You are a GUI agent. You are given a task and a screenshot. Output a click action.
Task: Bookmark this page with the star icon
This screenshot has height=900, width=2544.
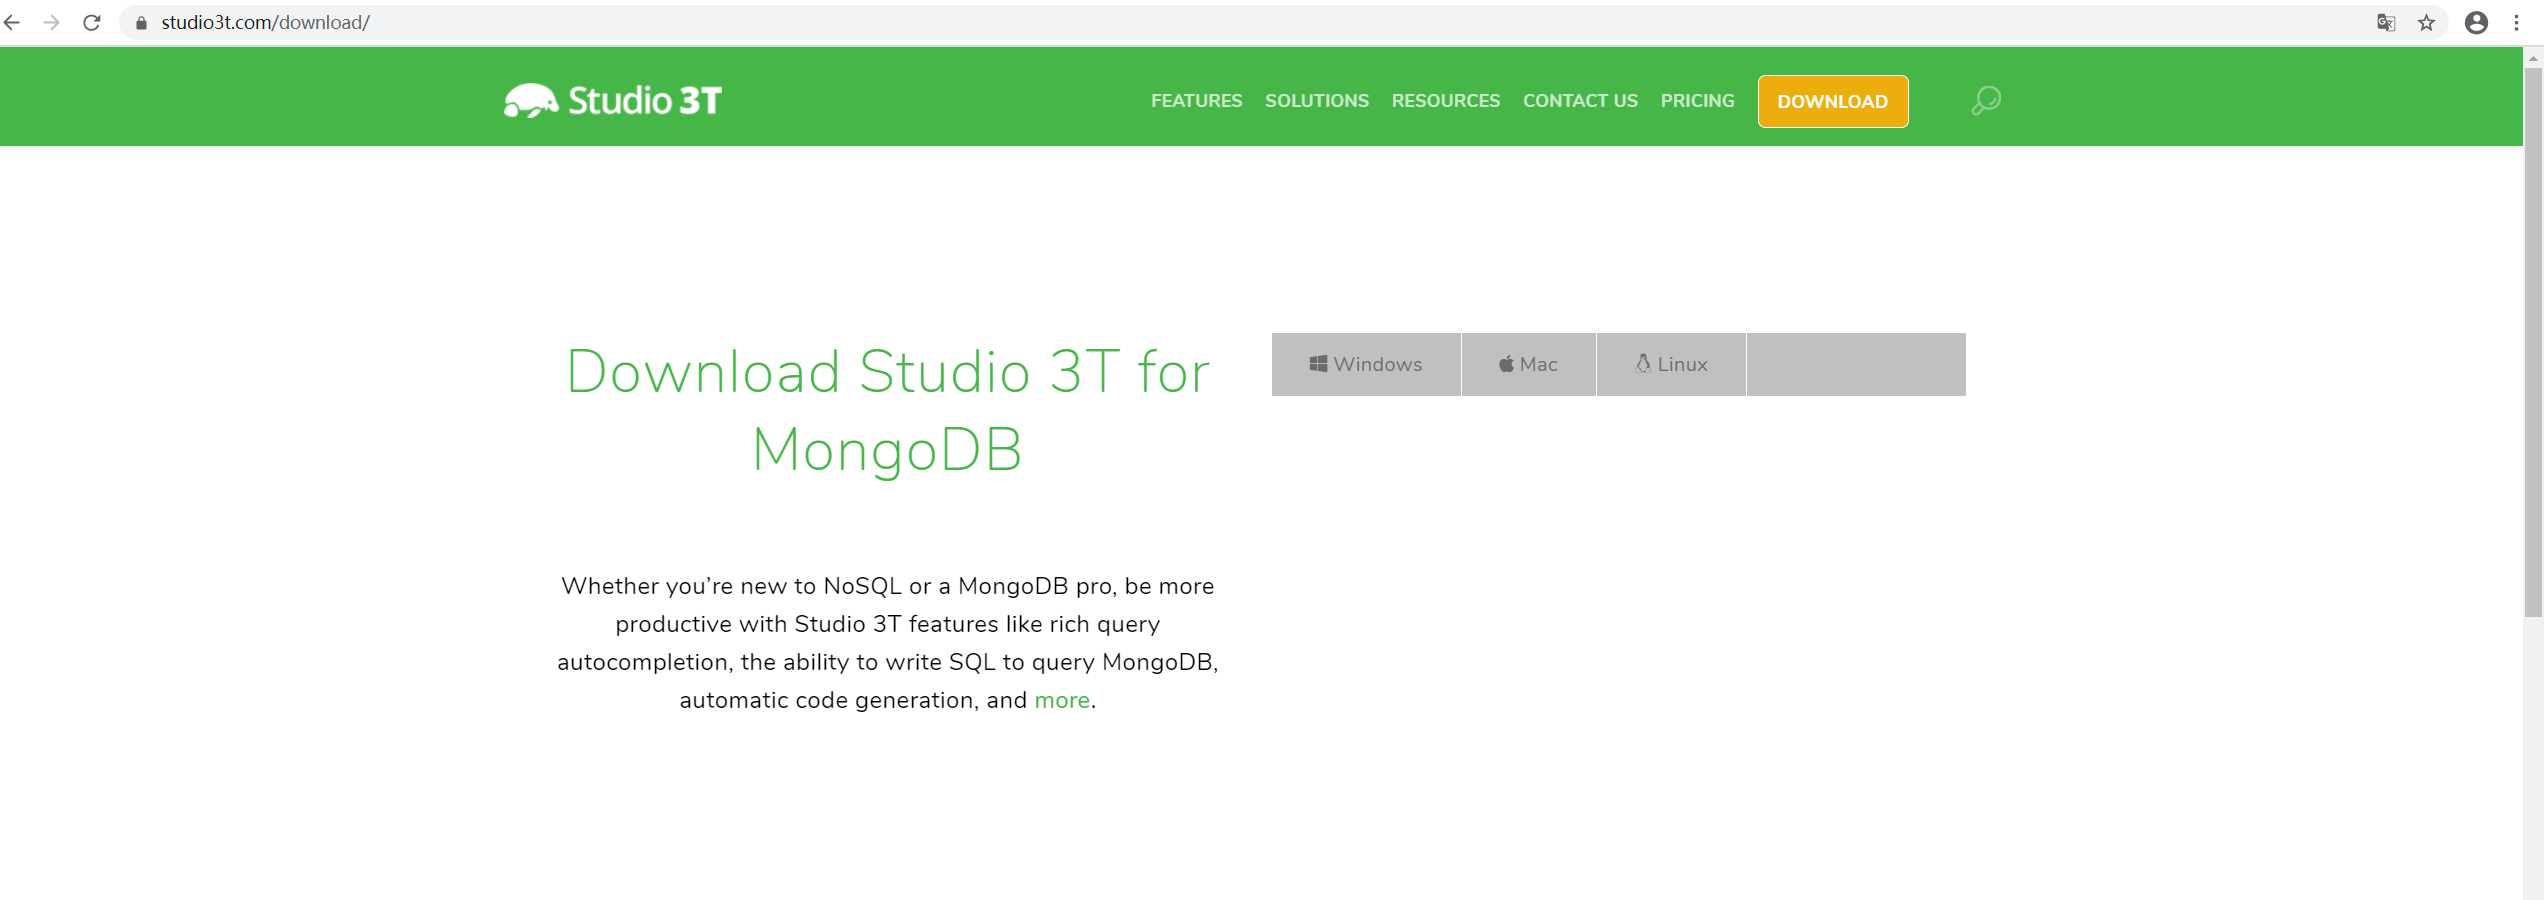click(2426, 22)
